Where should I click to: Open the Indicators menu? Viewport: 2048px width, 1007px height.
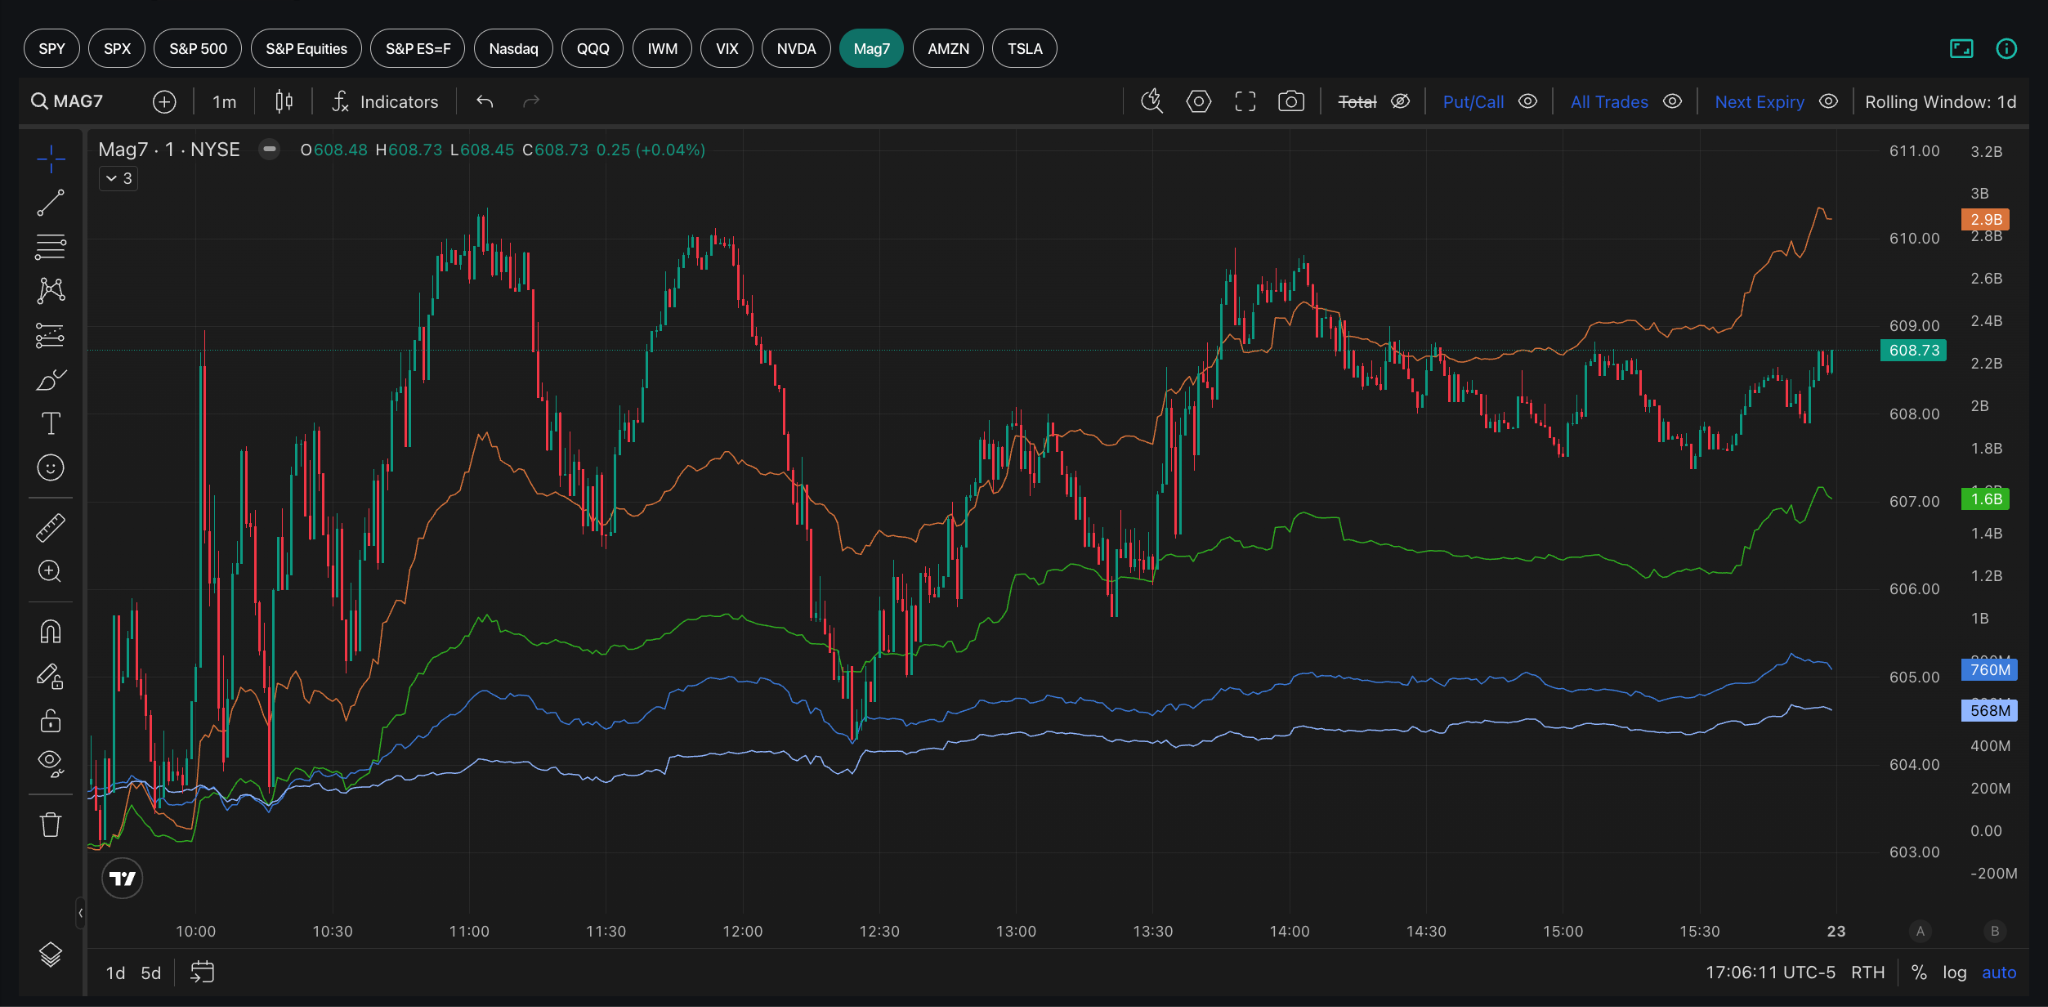pos(385,101)
